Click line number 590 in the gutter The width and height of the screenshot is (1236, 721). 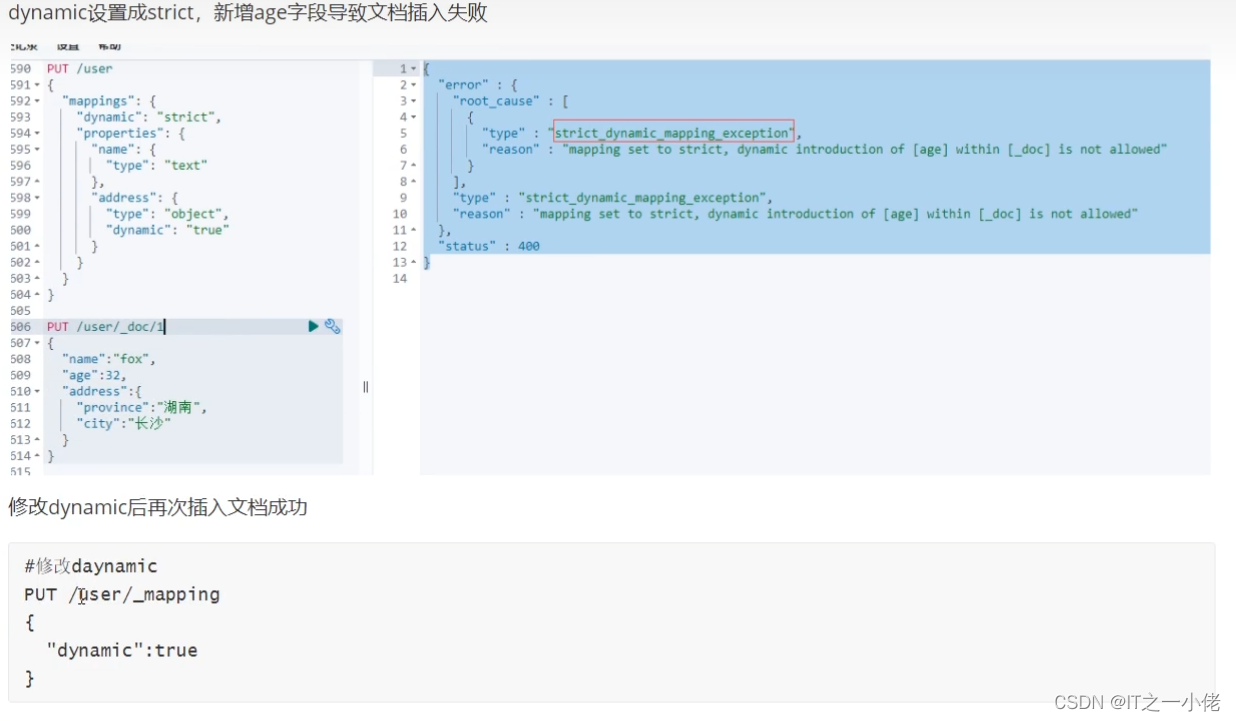(x=21, y=69)
